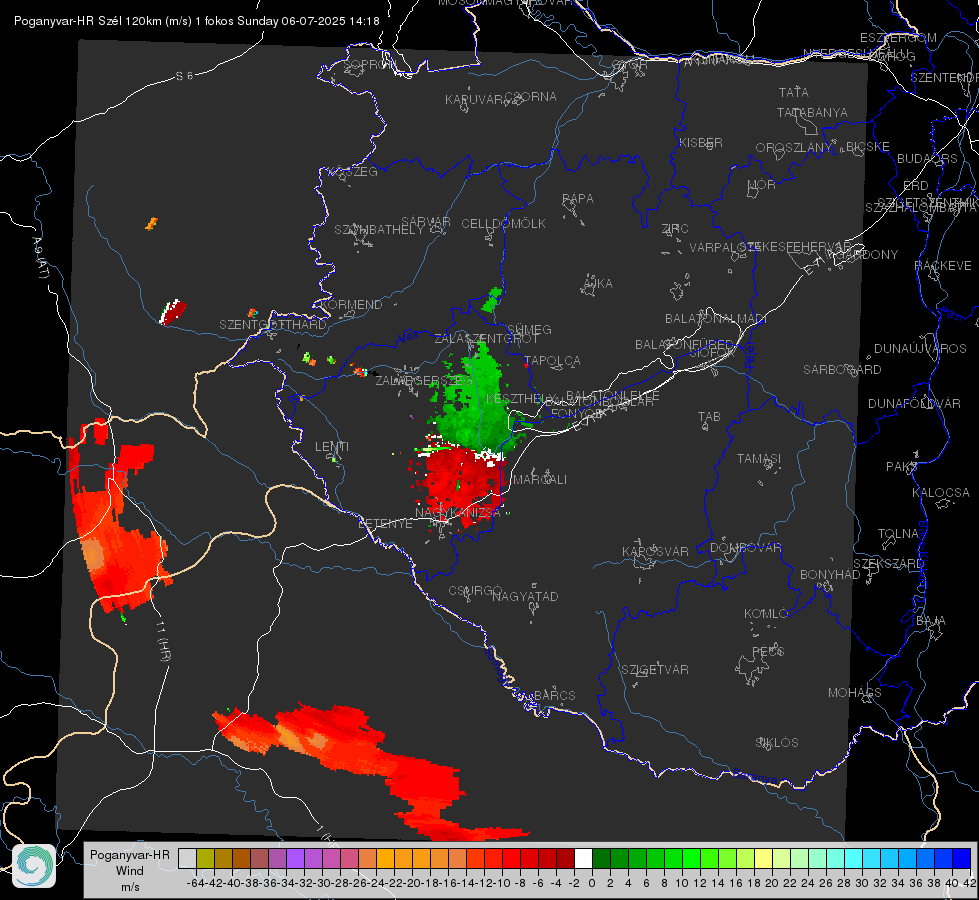Image resolution: width=979 pixels, height=900 pixels.
Task: Click the CELLDÖMÖLK label
Action: point(503,224)
